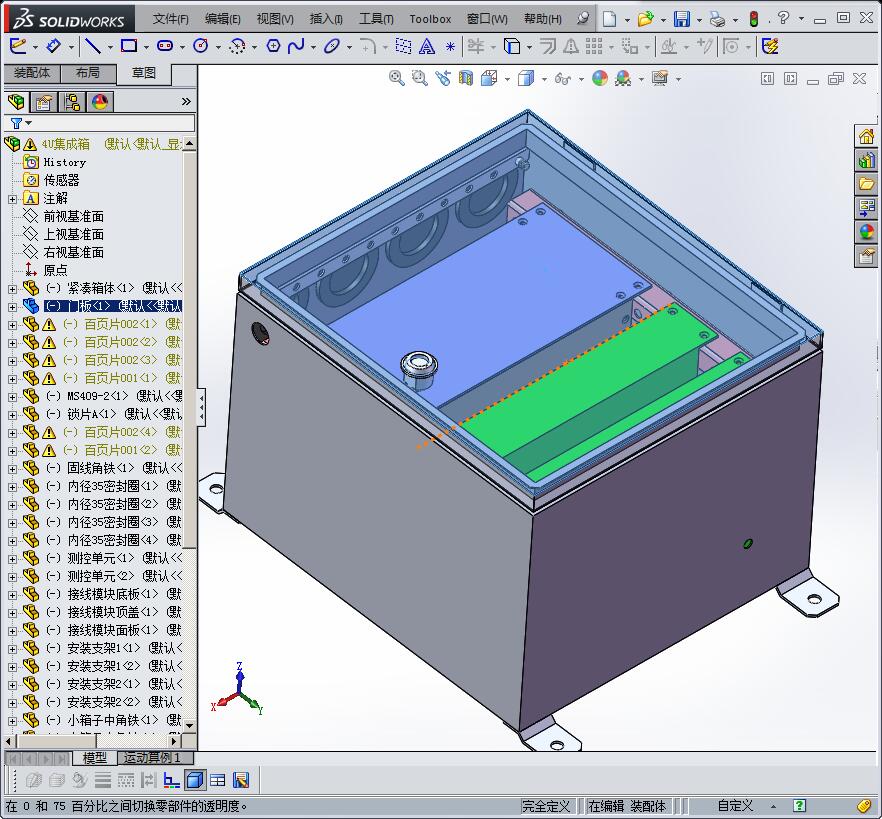Select the Point sketch tool
The width and height of the screenshot is (882, 819).
[450, 46]
